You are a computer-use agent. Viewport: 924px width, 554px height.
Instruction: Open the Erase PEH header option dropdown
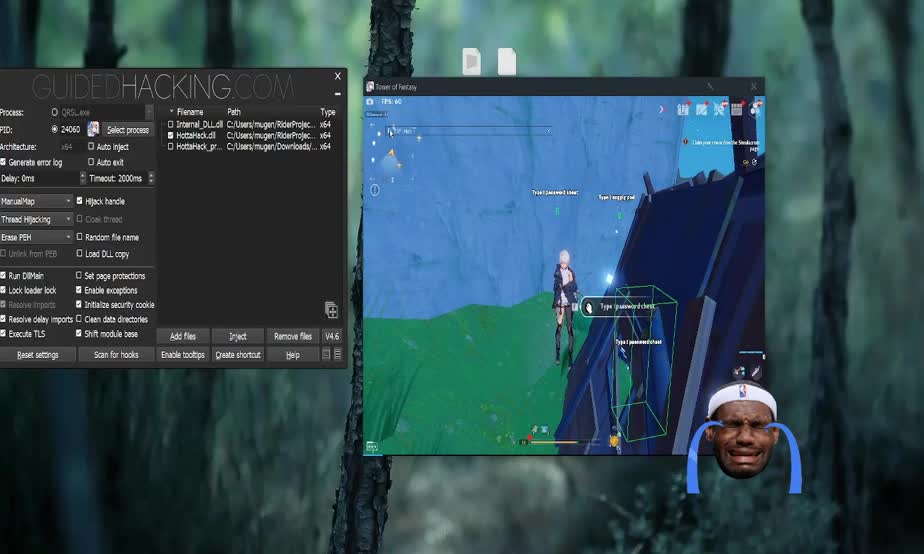tap(37, 237)
